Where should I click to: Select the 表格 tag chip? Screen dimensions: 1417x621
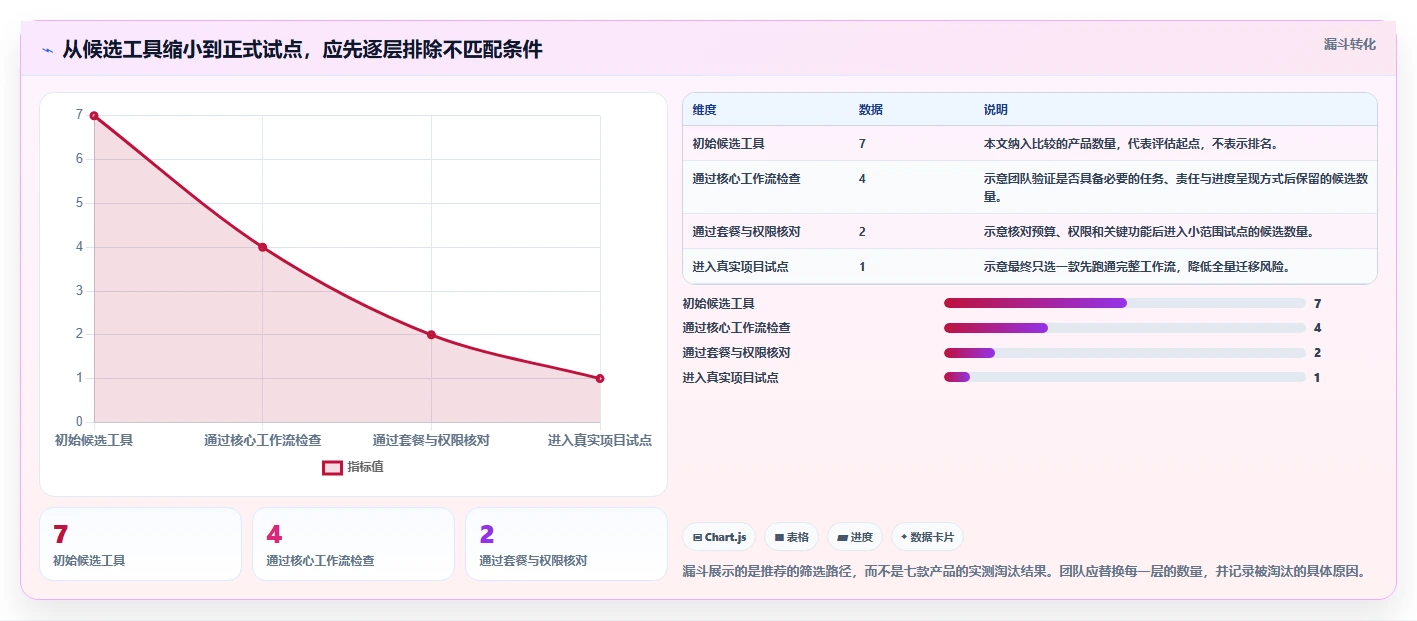click(791, 537)
